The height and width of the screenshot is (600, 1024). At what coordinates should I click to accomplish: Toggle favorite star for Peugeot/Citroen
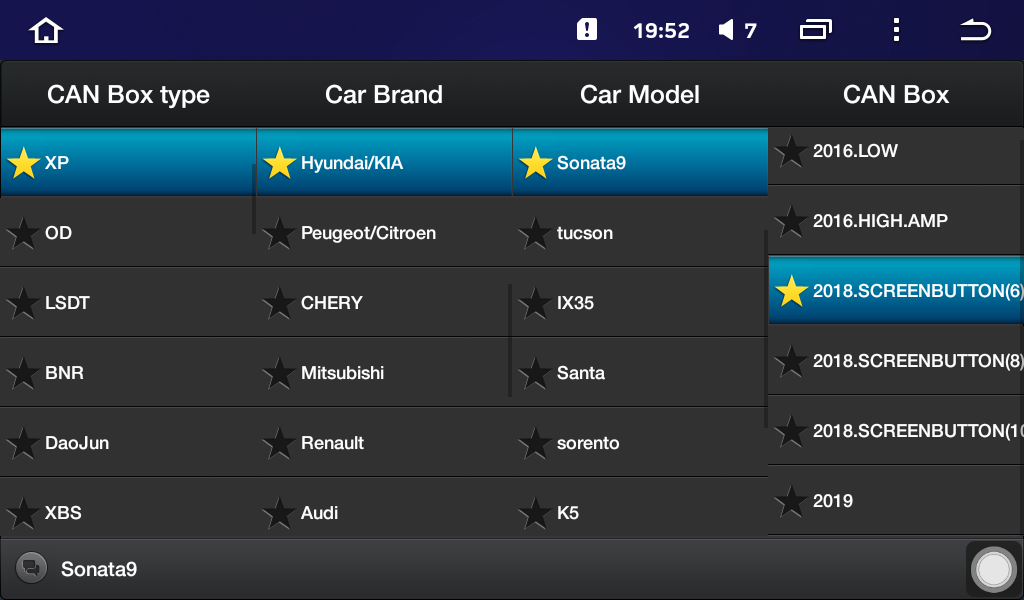279,234
